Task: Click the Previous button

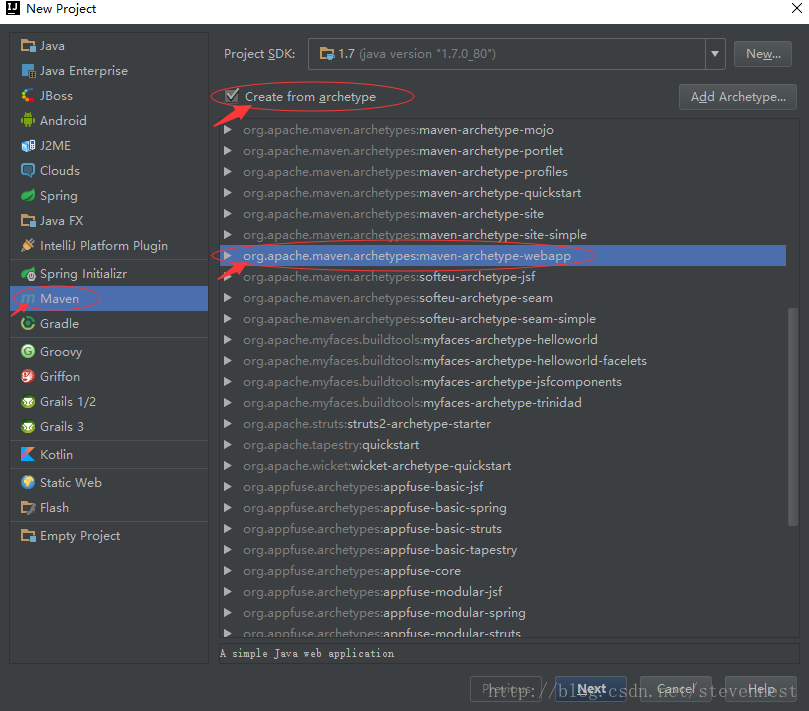Action: [x=506, y=689]
